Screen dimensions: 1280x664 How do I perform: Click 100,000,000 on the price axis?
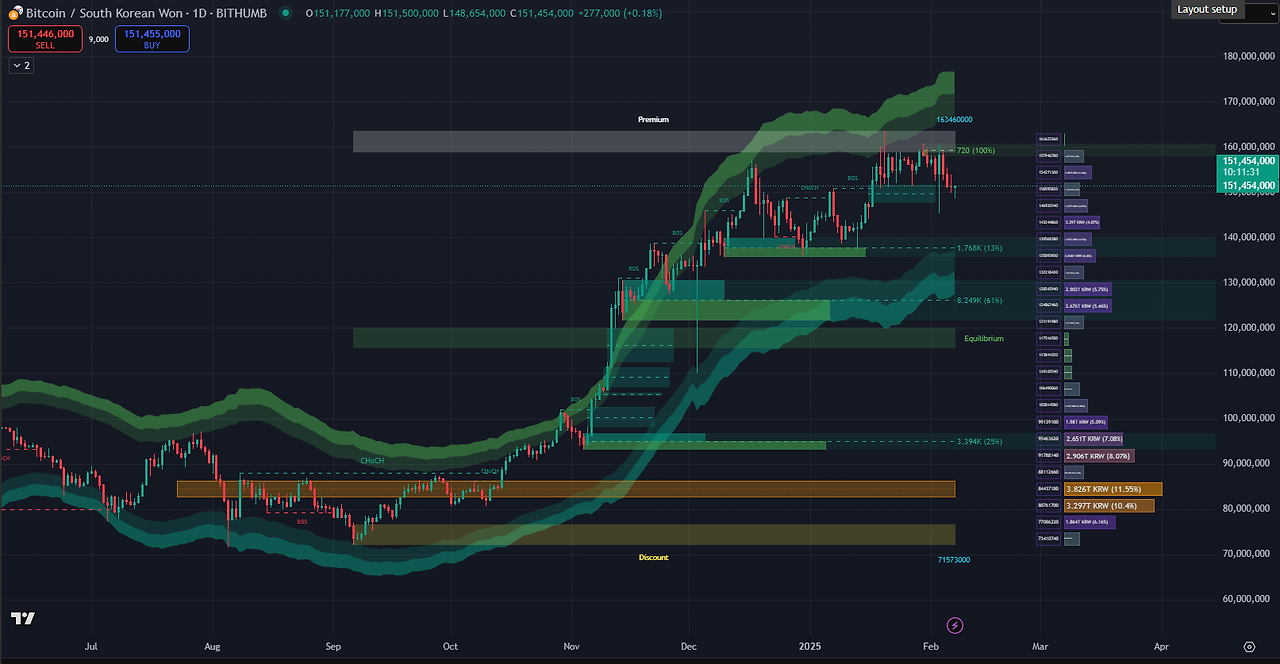[1248, 418]
